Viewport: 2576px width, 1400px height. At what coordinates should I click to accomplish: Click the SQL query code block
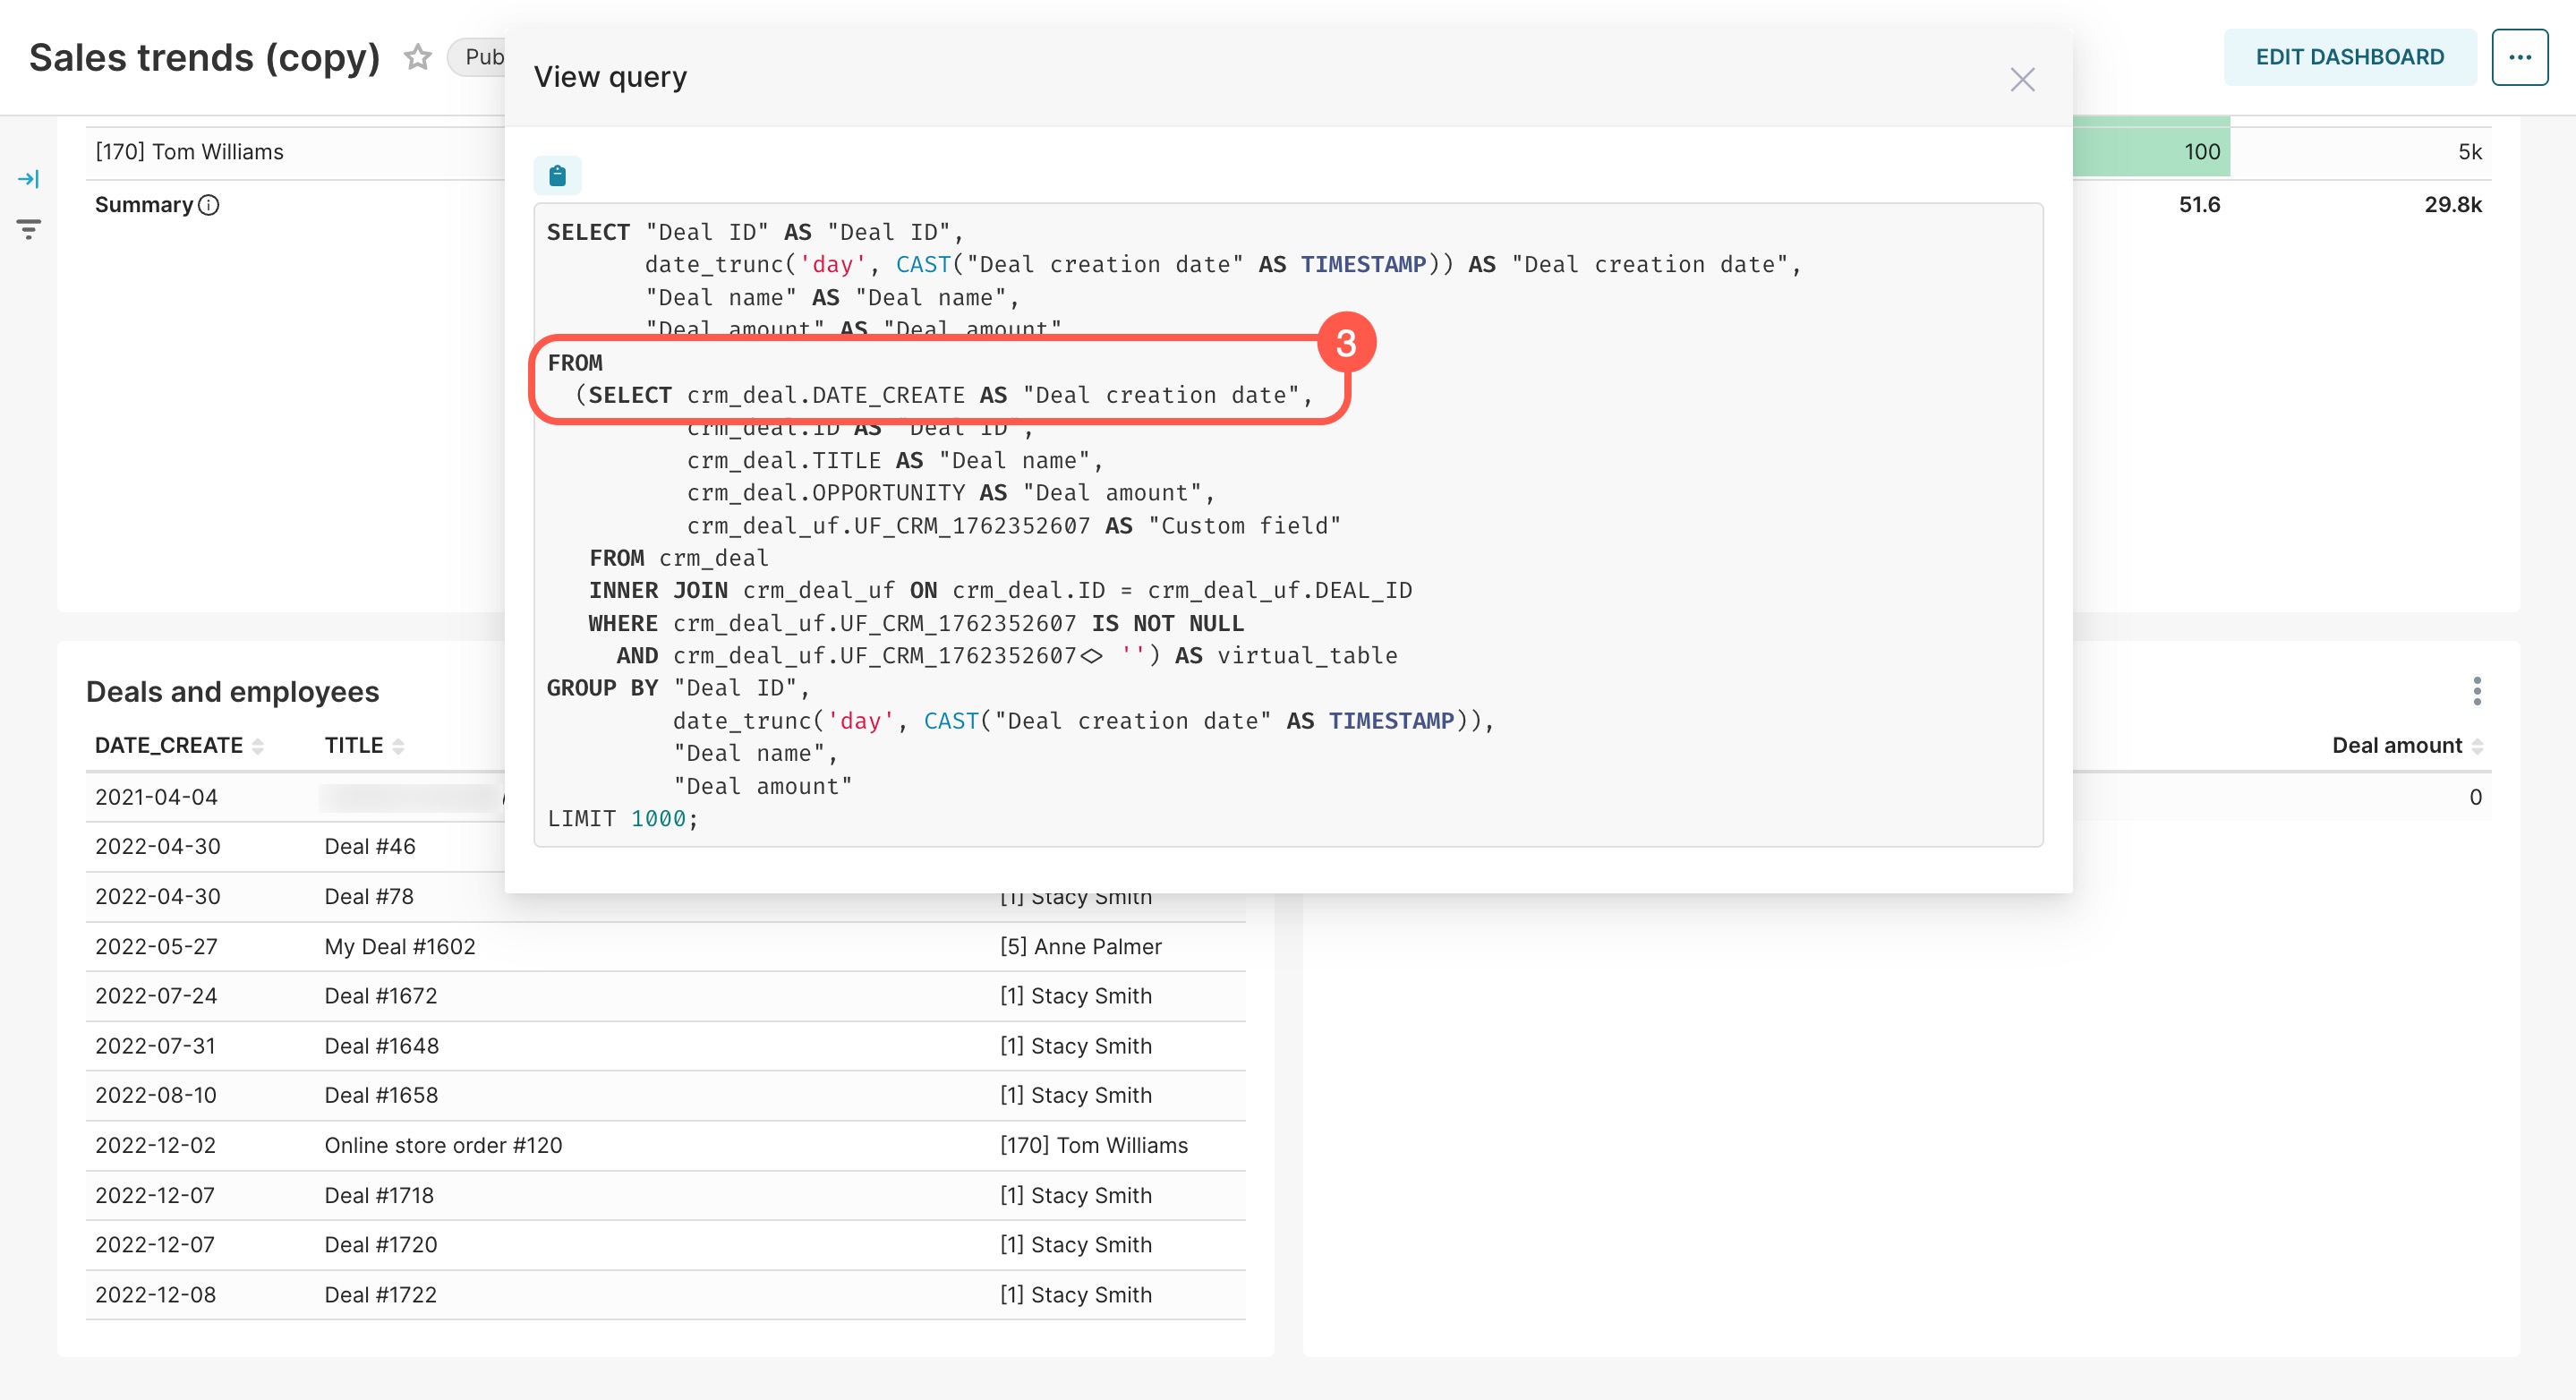coord(1288,525)
